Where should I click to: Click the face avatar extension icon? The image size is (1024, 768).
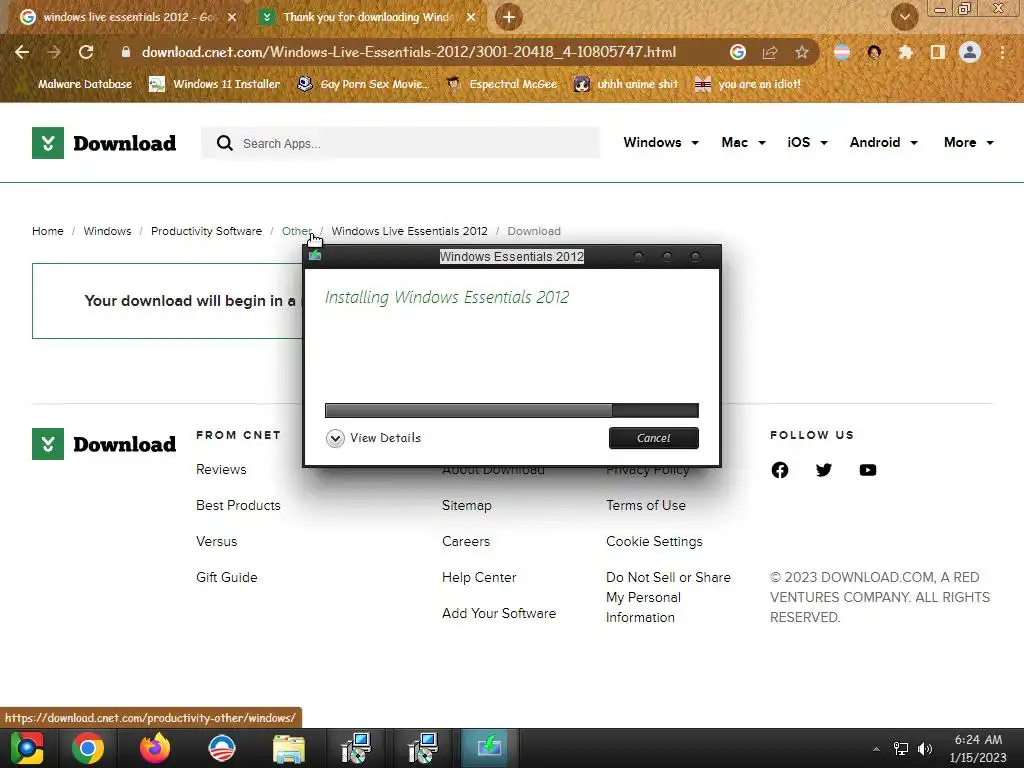[874, 52]
